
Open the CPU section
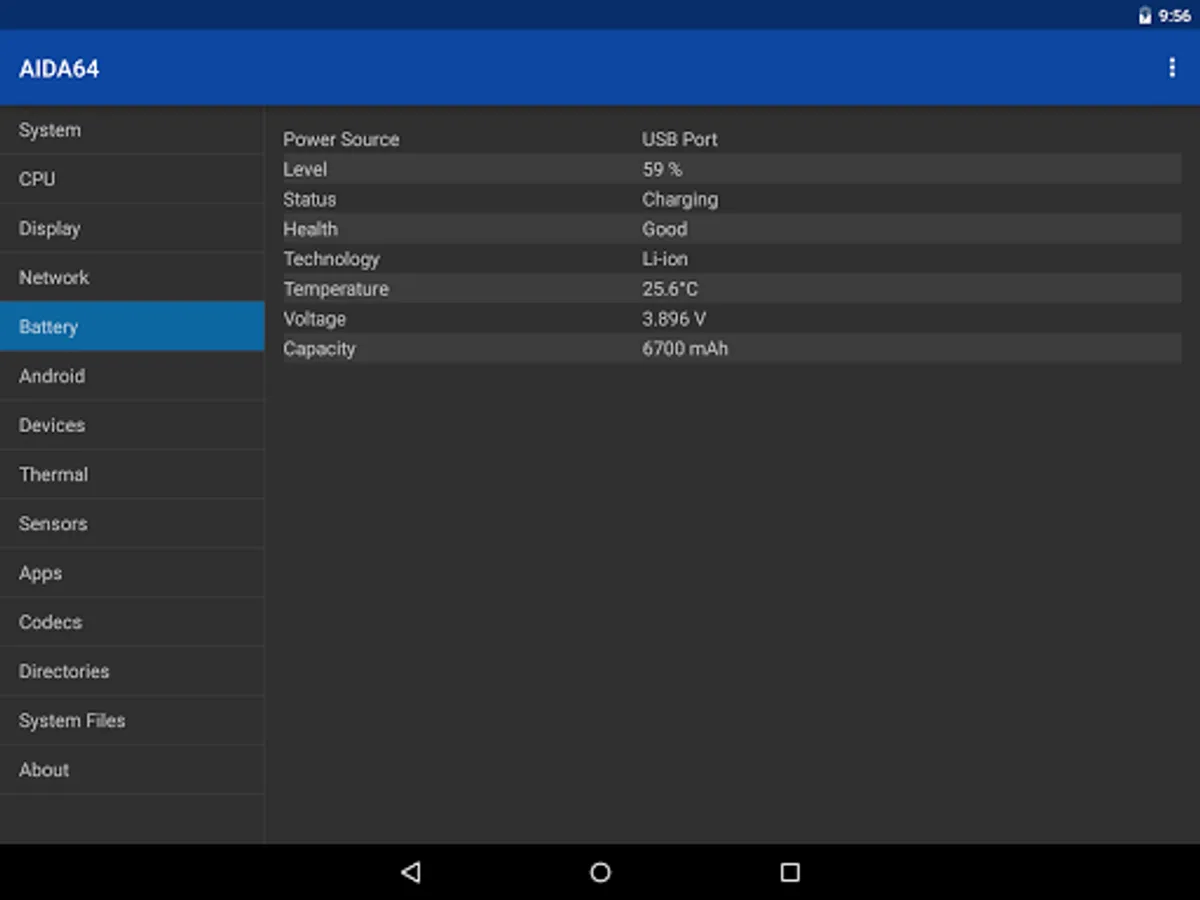coord(132,179)
